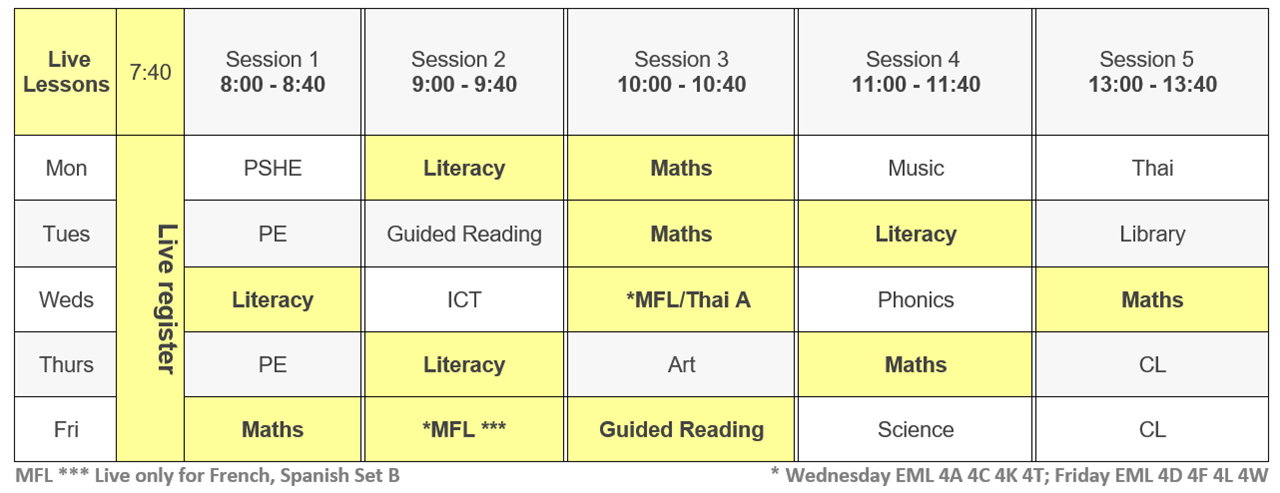Screen dimensions: 1280x493
Task: Select the *MFL/Thai A cell on Wednesday
Action: point(681,299)
